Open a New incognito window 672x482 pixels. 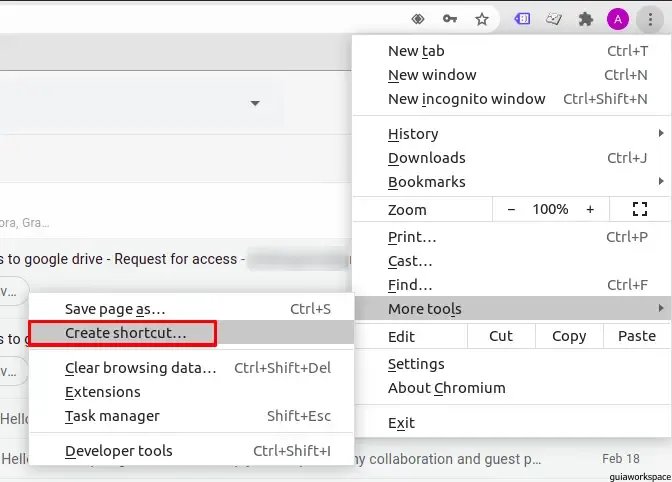tap(512, 99)
